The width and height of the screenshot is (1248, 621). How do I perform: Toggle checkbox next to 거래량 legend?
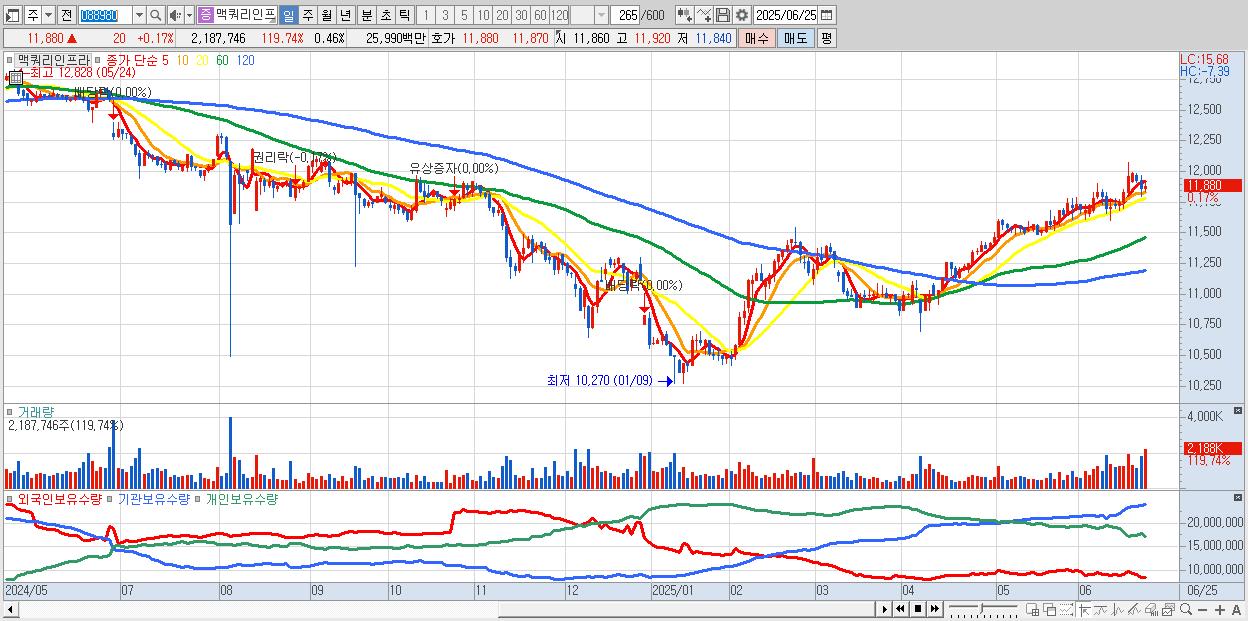pyautogui.click(x=9, y=411)
